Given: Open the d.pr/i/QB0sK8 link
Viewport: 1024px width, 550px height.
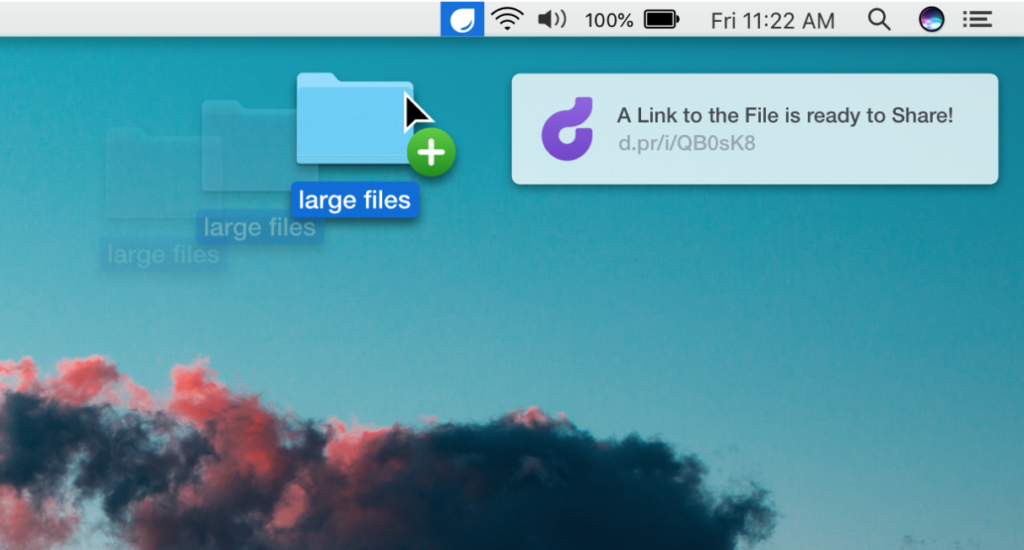Looking at the screenshot, I should [x=686, y=143].
